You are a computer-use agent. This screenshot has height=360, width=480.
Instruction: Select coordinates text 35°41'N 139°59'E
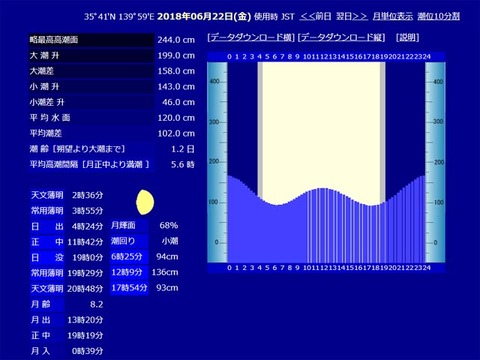pyautogui.click(x=119, y=17)
